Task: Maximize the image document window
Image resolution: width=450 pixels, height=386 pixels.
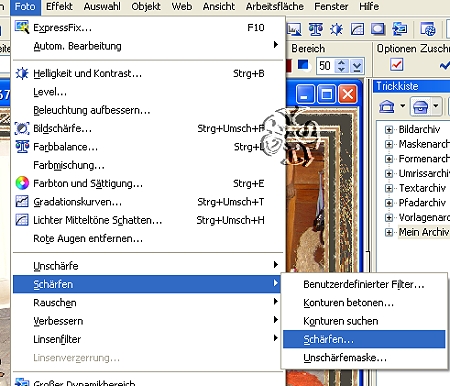Action: click(326, 94)
